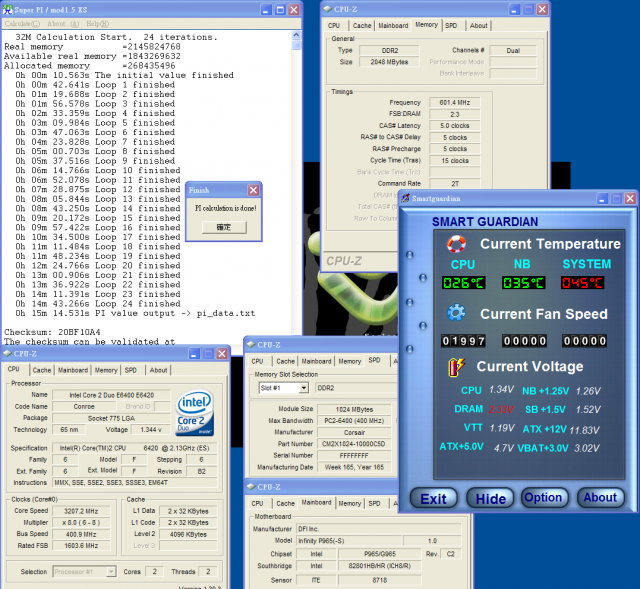Open Memory tab in CPU-Z Mainboard window
This screenshot has width=640, height=589.
349,503
